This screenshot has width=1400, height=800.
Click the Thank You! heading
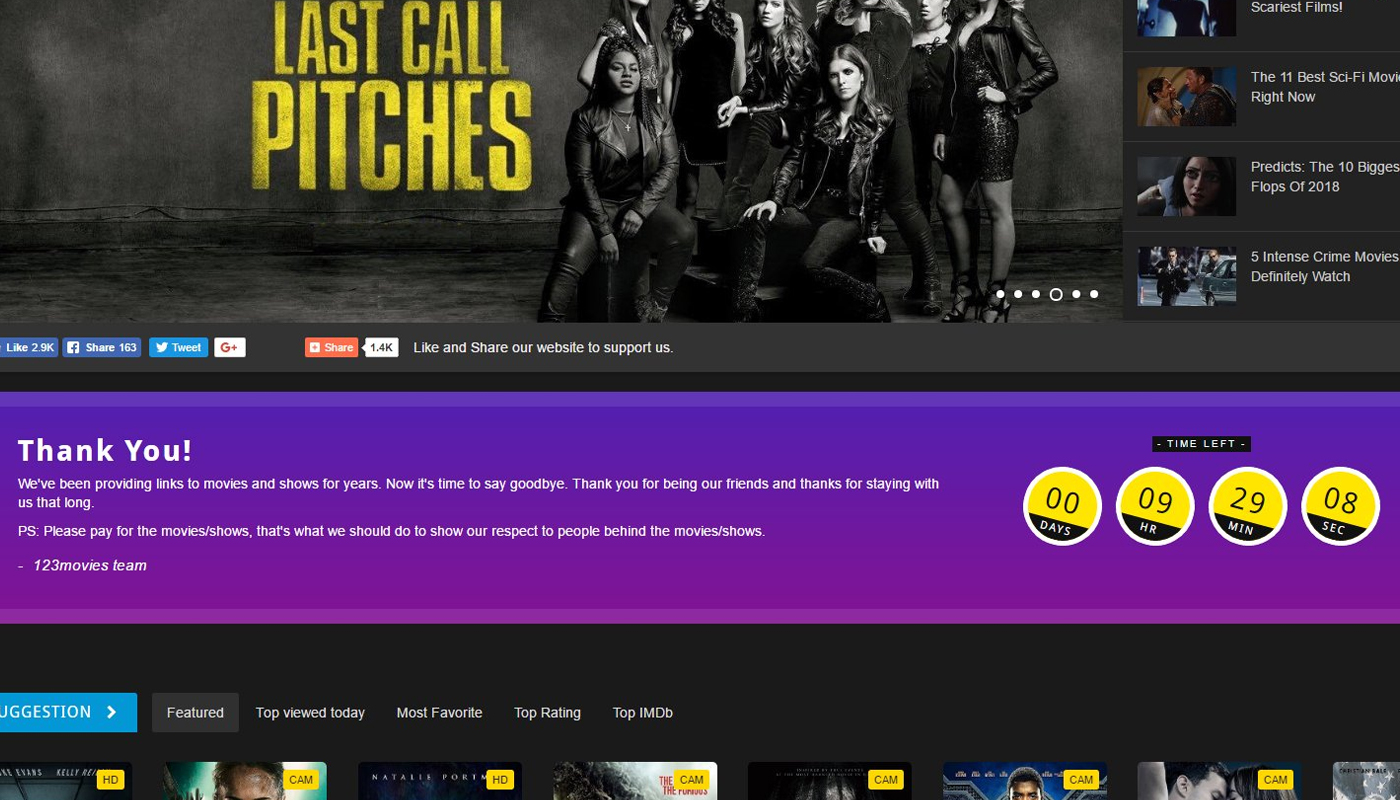(105, 451)
